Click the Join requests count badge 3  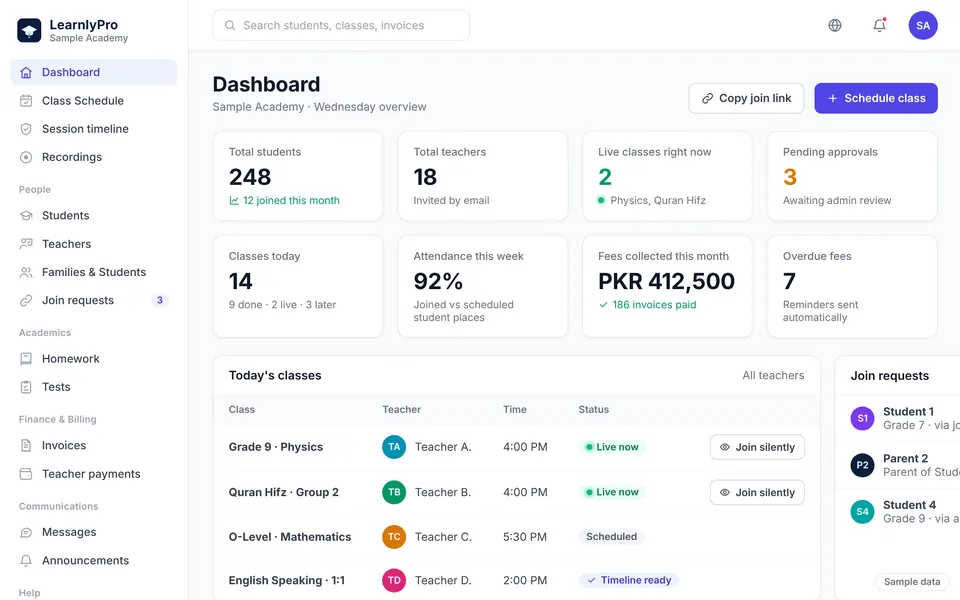pyautogui.click(x=160, y=300)
